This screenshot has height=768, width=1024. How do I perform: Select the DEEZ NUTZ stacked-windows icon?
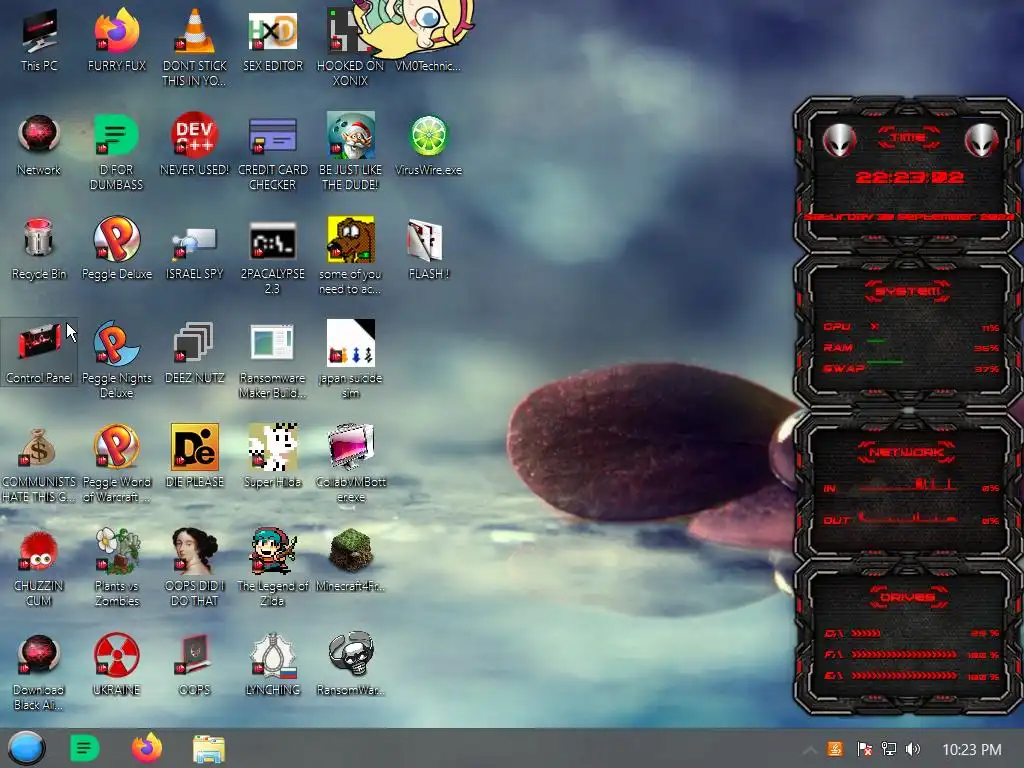195,353
